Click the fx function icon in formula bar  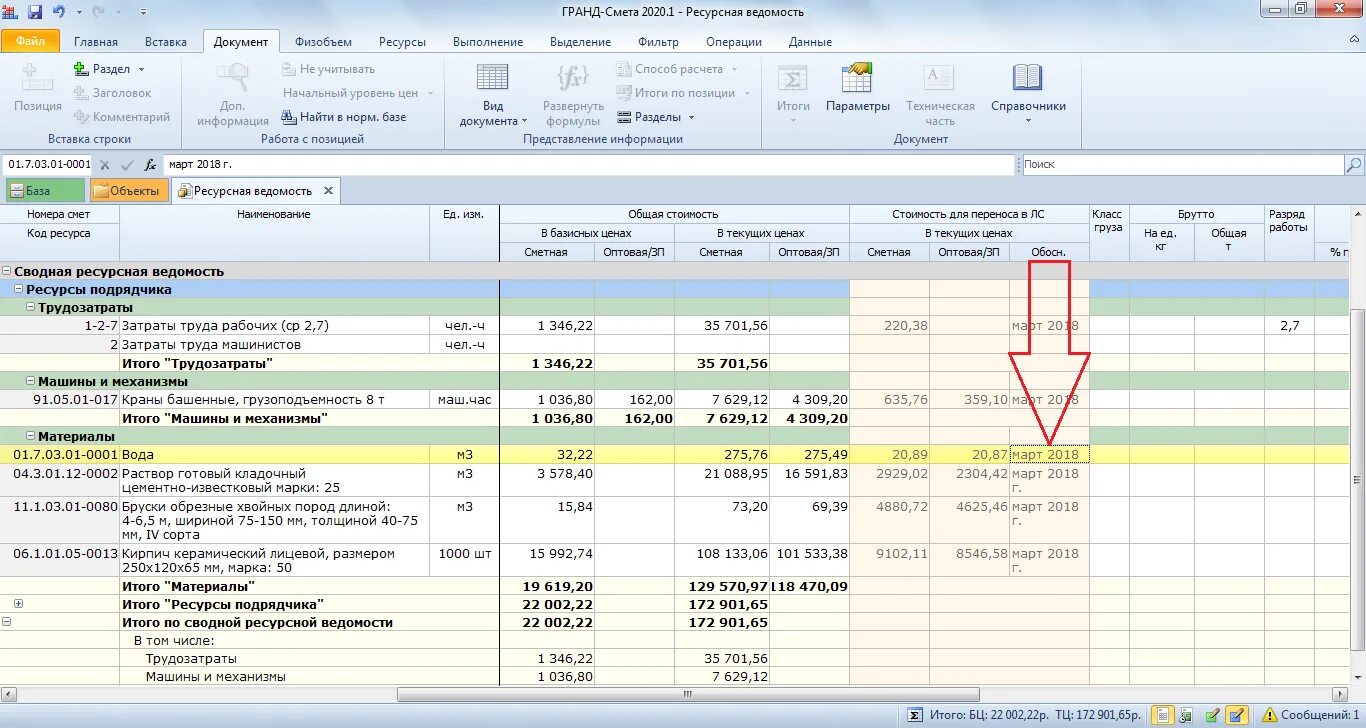150,165
